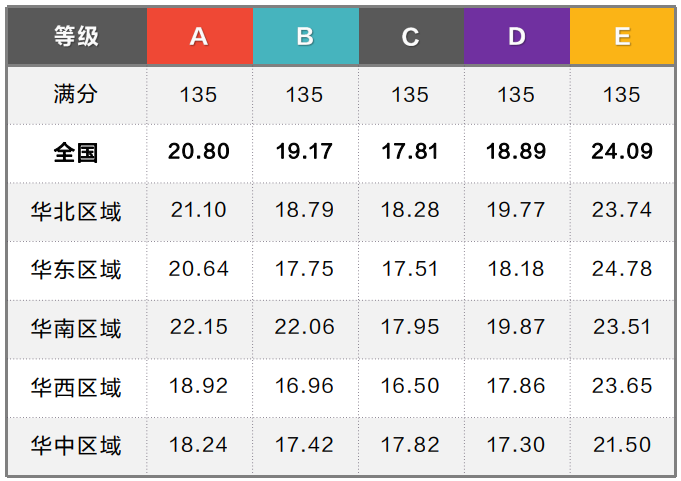The image size is (681, 481).
Task: Click the 等级 header cell
Action: pyautogui.click(x=77, y=37)
